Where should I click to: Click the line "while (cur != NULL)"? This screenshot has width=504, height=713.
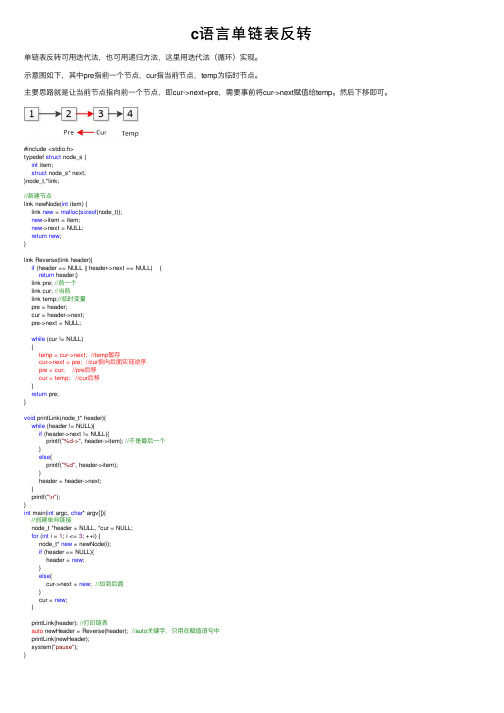coord(57,339)
